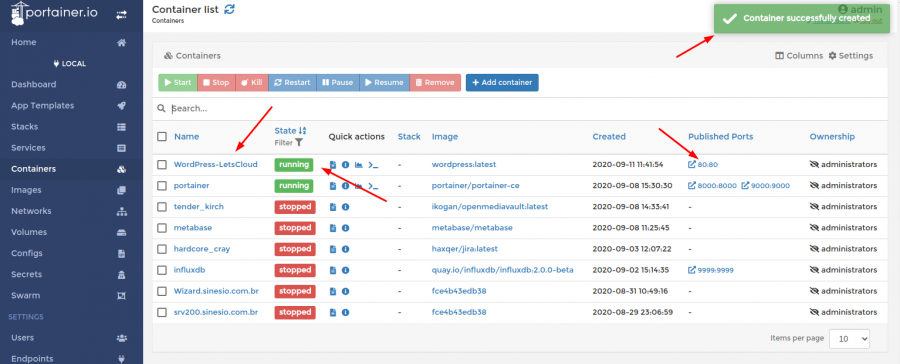Sort the table by State column
This screenshot has height=364, width=900.
(290, 131)
